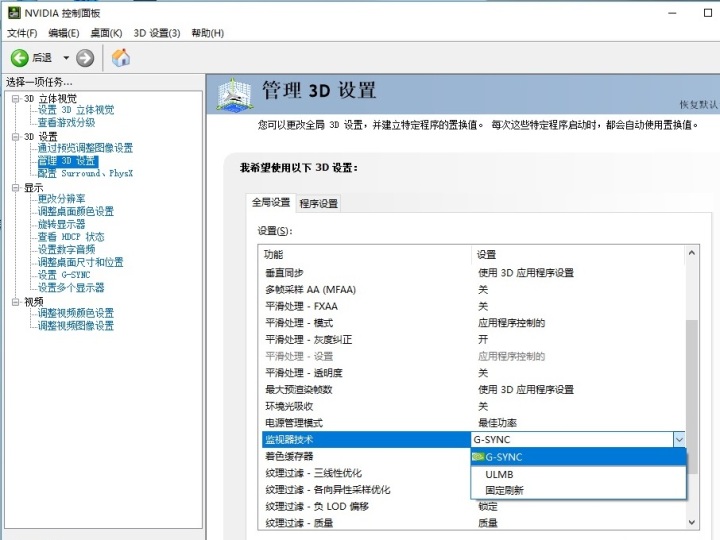Open 调整桌面尺寸和位置 task
The height and width of the screenshot is (540, 720).
pyautogui.click(x=81, y=262)
